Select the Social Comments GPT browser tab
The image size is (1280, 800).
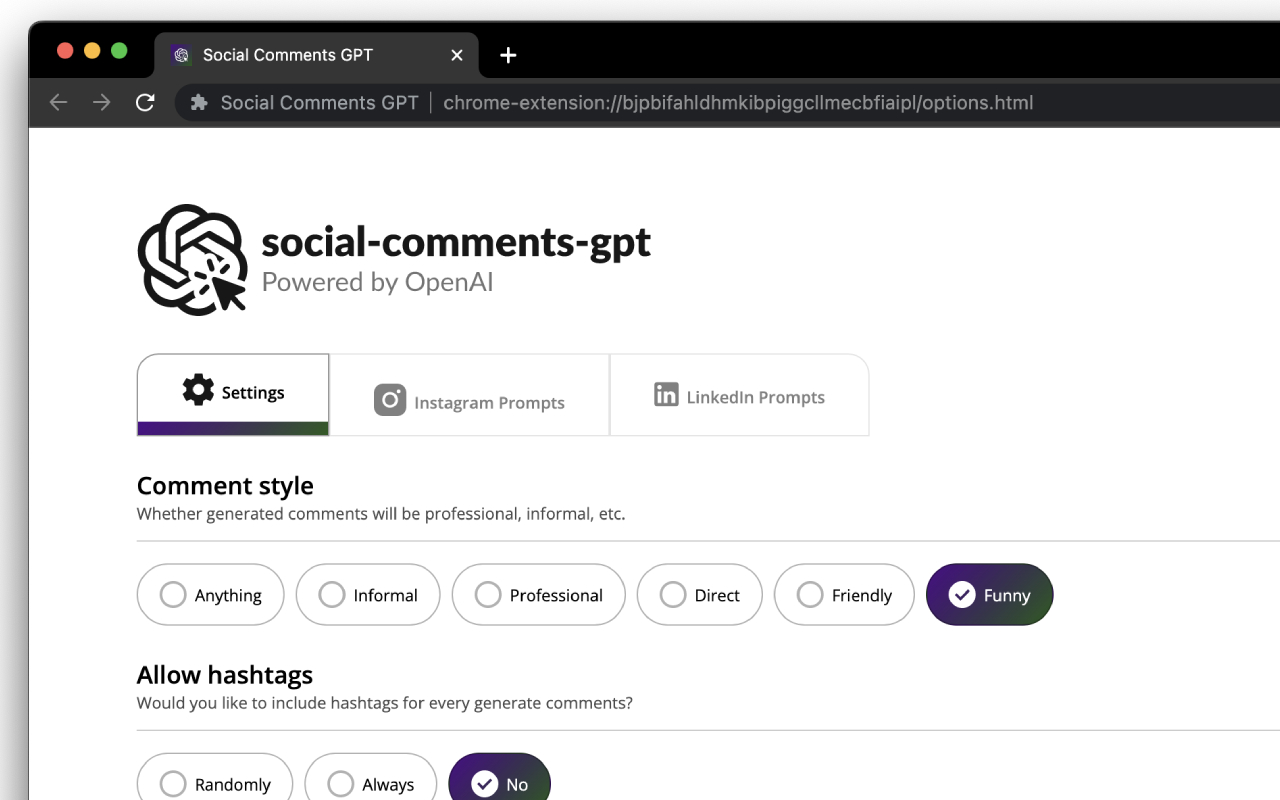317,55
